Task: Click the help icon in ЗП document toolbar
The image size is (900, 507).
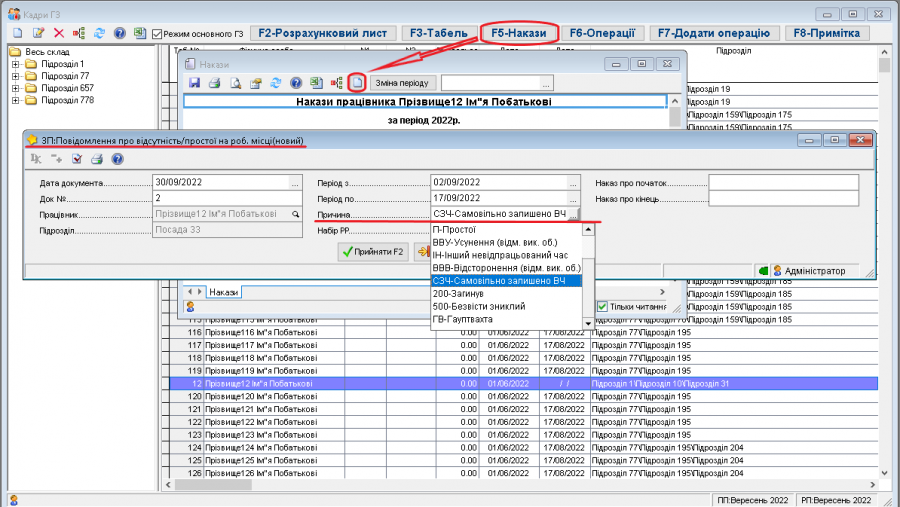Action: pyautogui.click(x=117, y=158)
